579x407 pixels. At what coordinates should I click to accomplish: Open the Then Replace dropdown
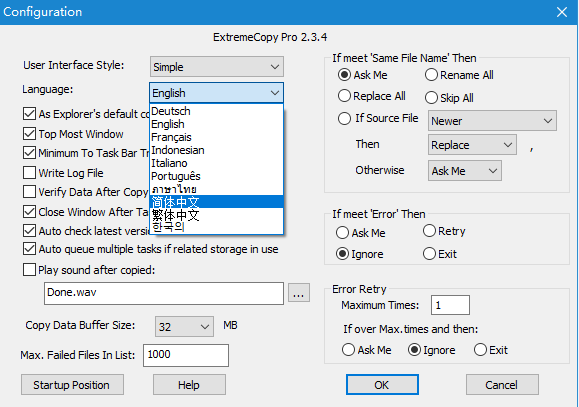(x=472, y=145)
